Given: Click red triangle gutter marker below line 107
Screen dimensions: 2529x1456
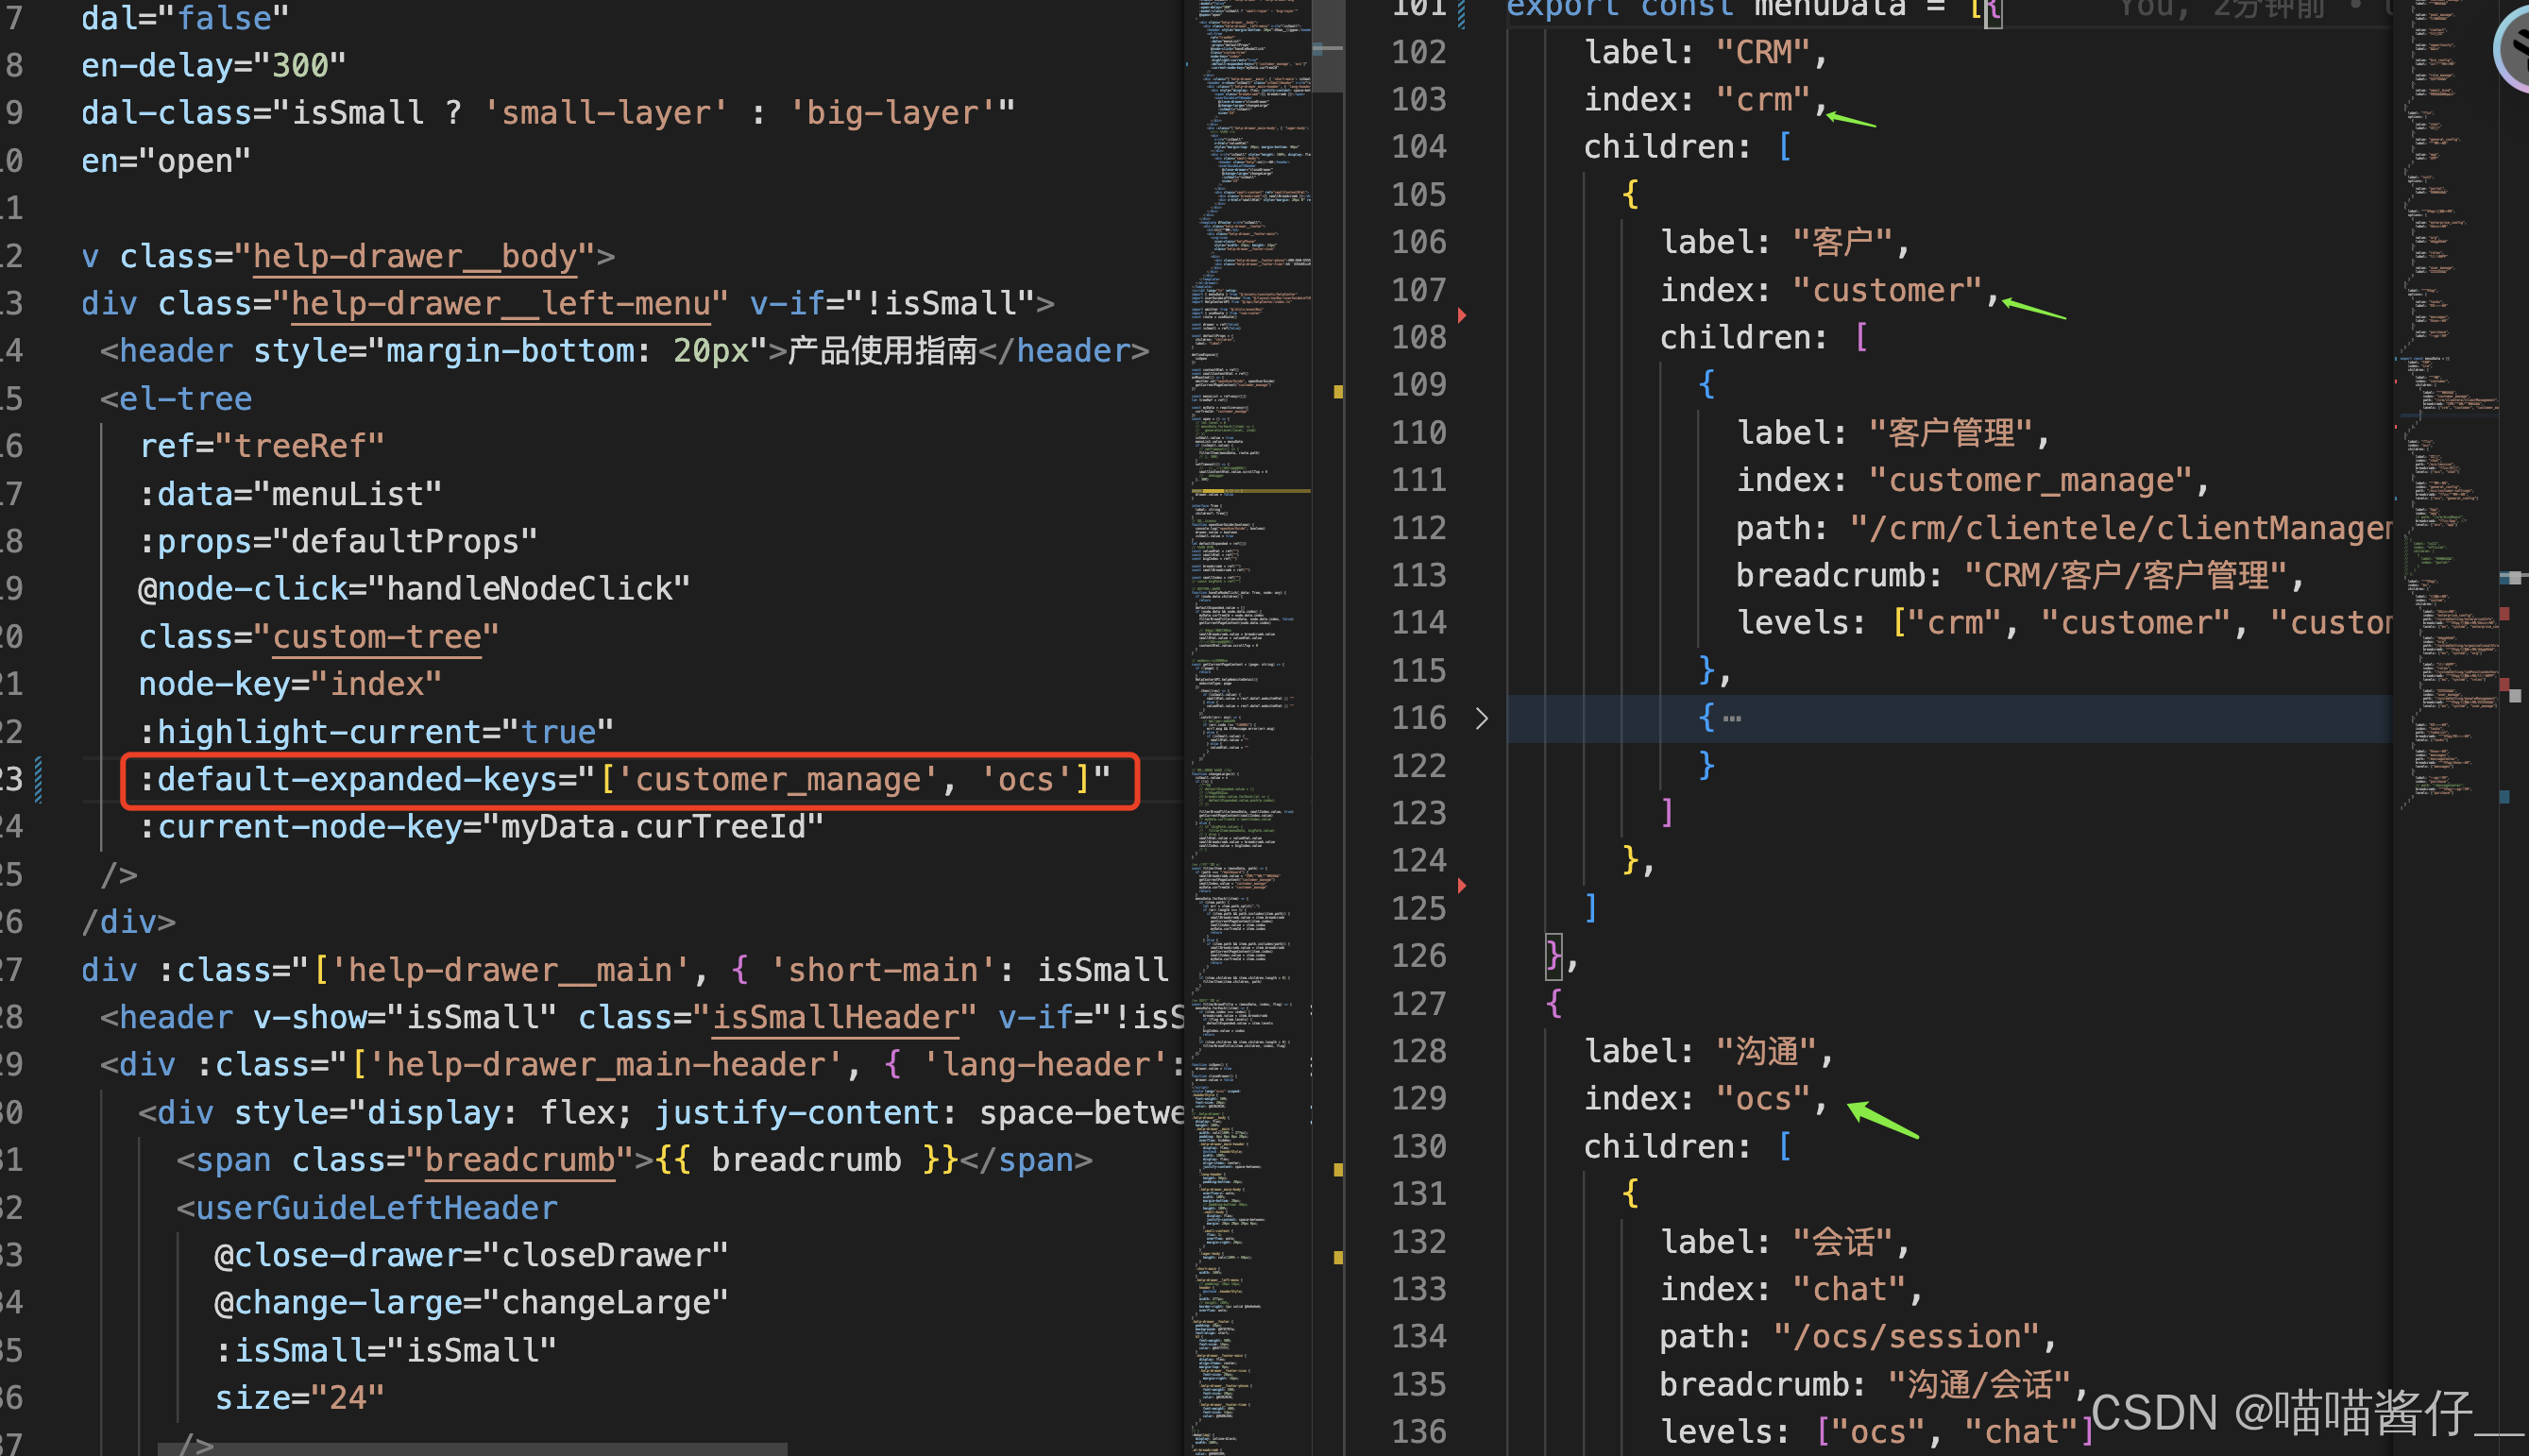Looking at the screenshot, I should coord(1462,316).
